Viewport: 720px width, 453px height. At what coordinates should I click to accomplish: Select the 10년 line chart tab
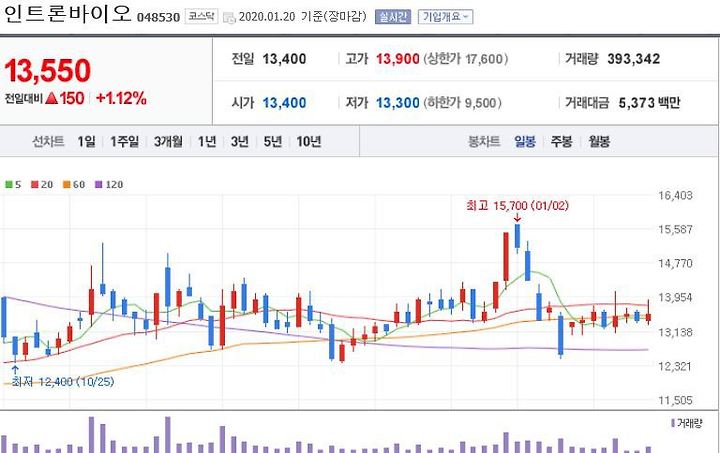309,141
